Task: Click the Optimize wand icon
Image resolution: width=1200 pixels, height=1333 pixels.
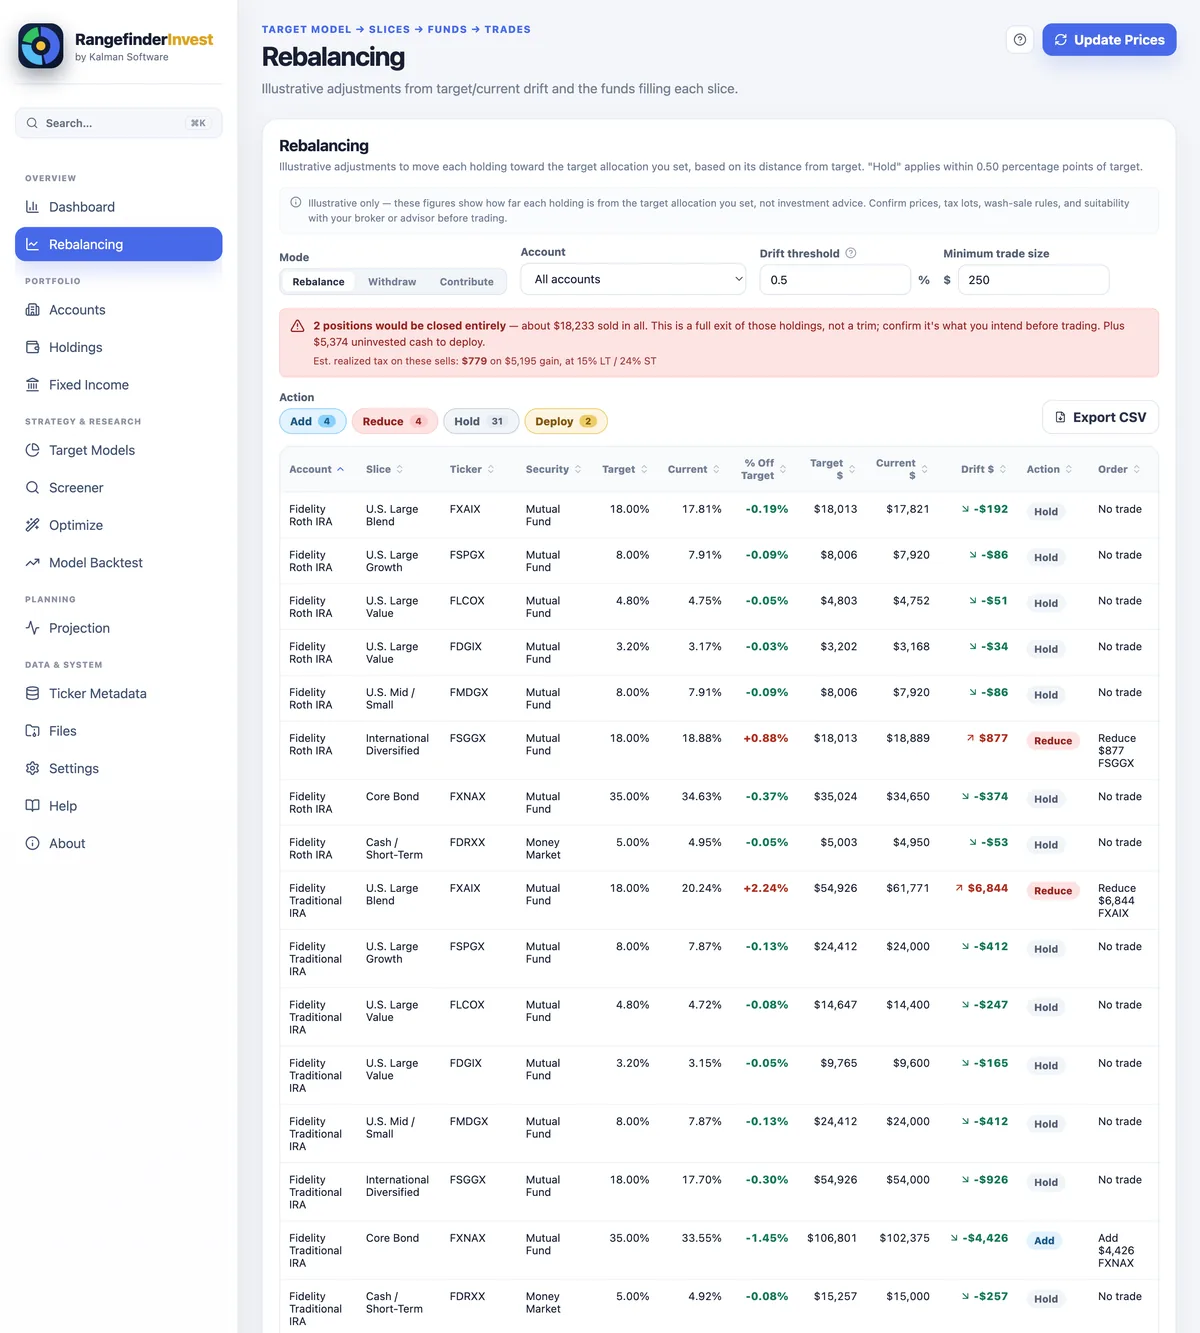Action: (x=32, y=525)
